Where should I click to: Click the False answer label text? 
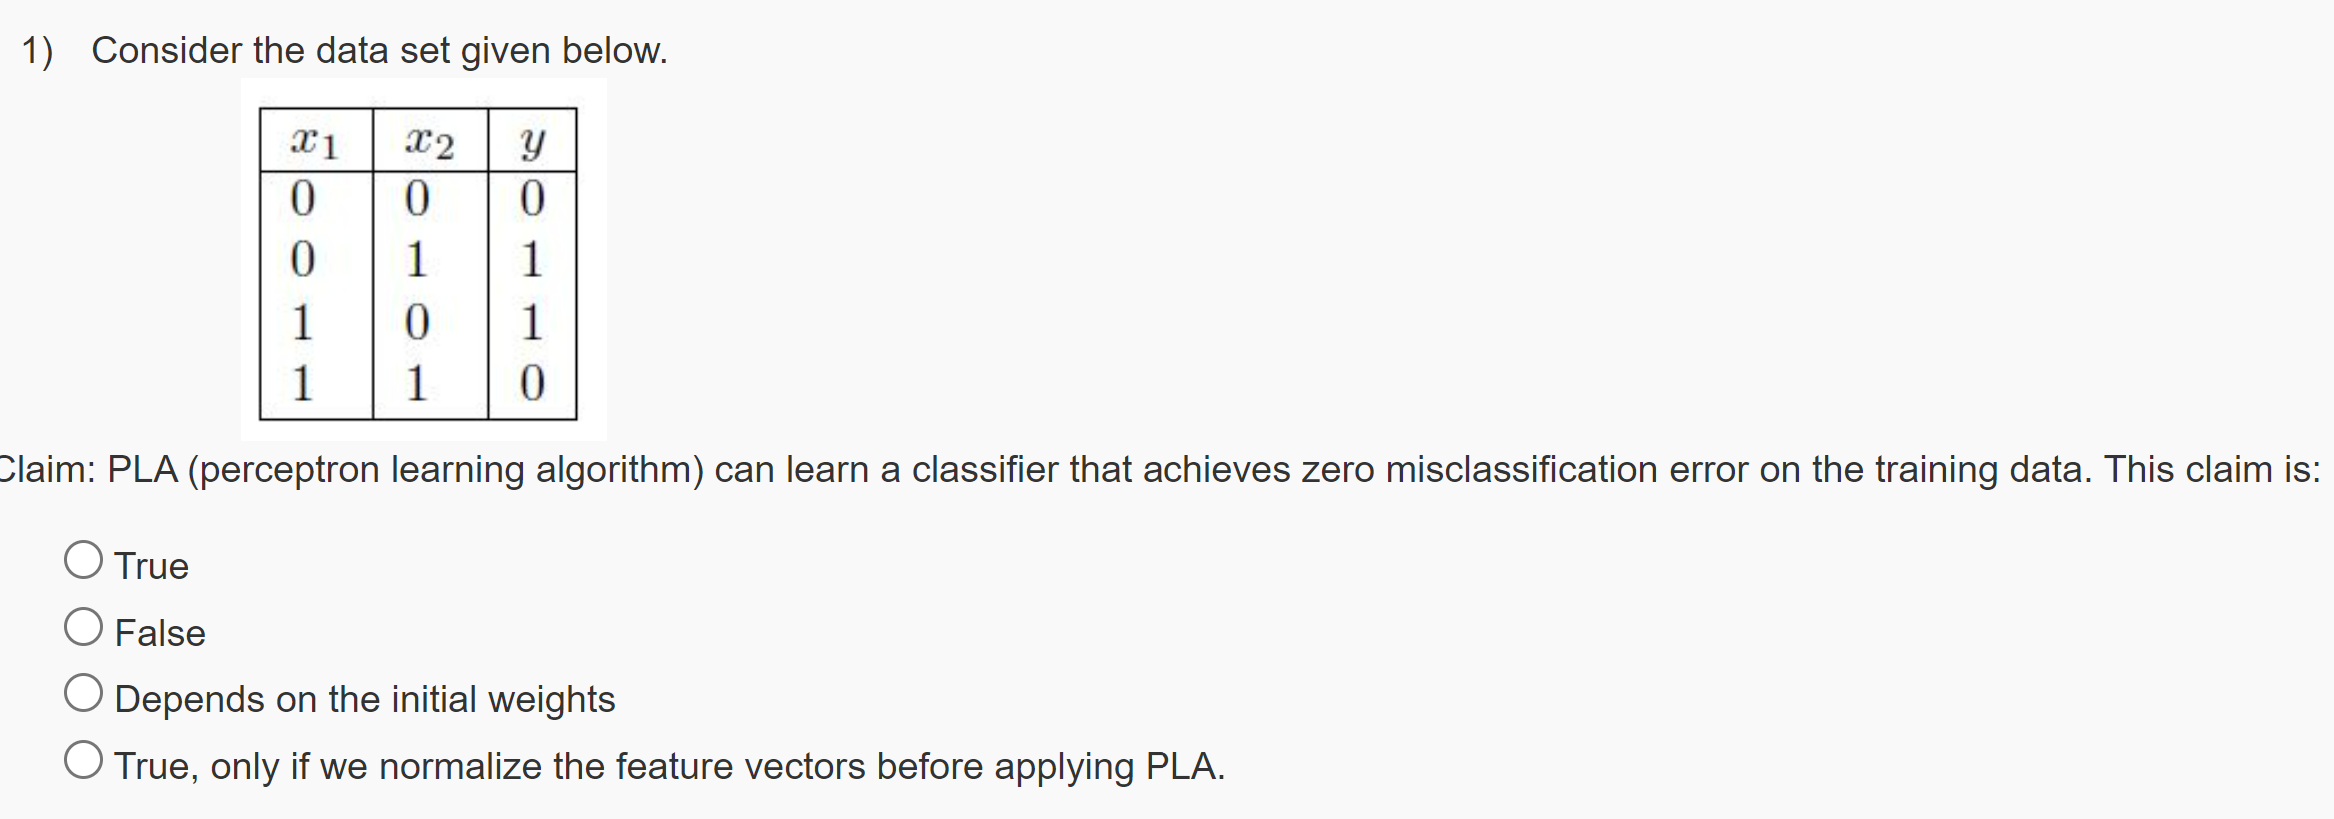pos(160,632)
